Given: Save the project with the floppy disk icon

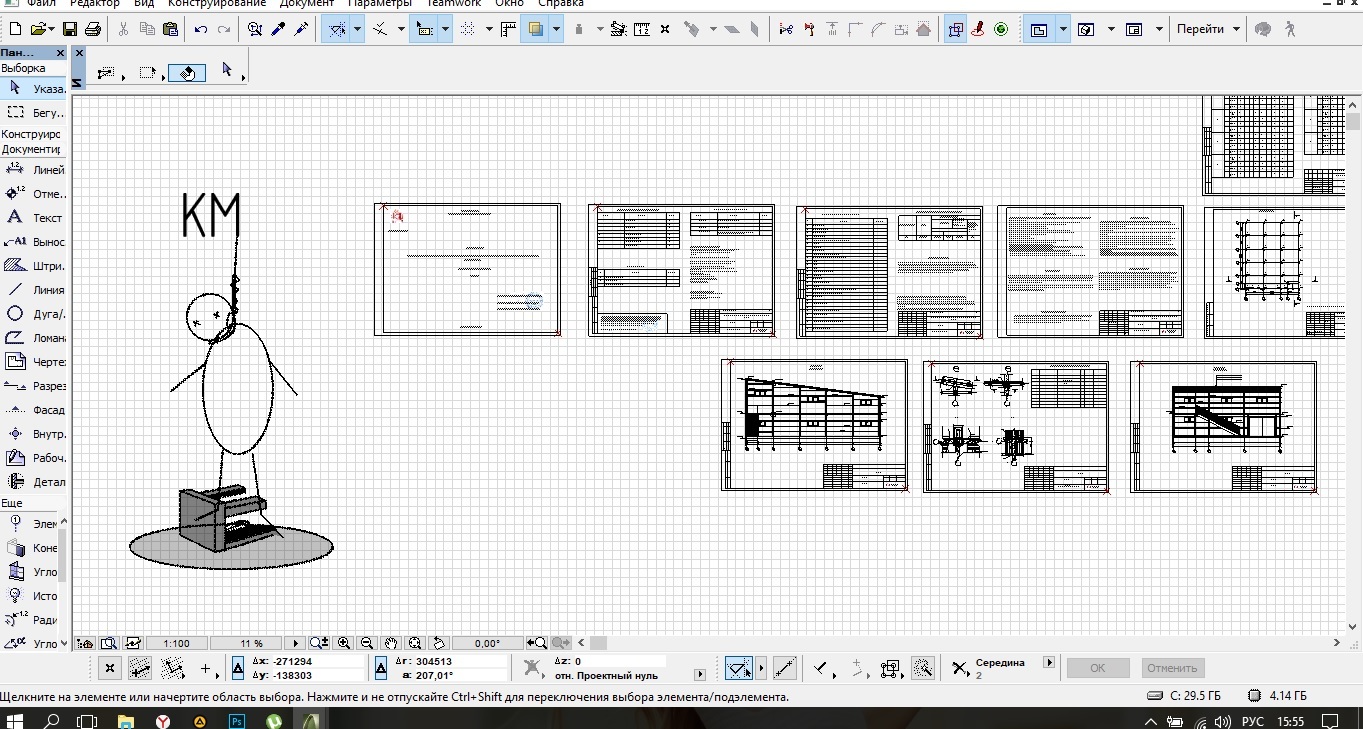Looking at the screenshot, I should tap(70, 30).
